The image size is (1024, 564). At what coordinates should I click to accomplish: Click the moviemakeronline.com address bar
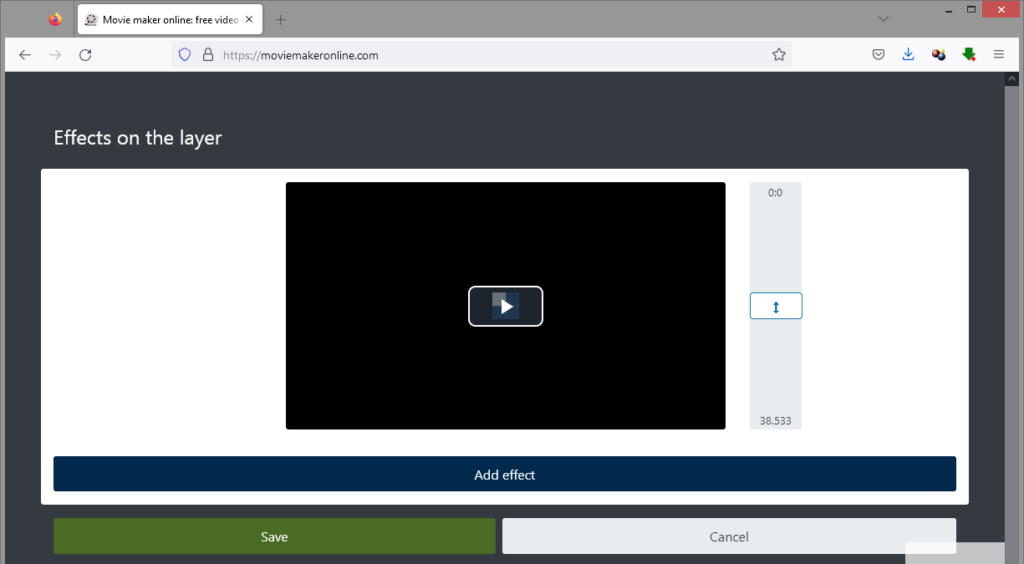point(480,55)
